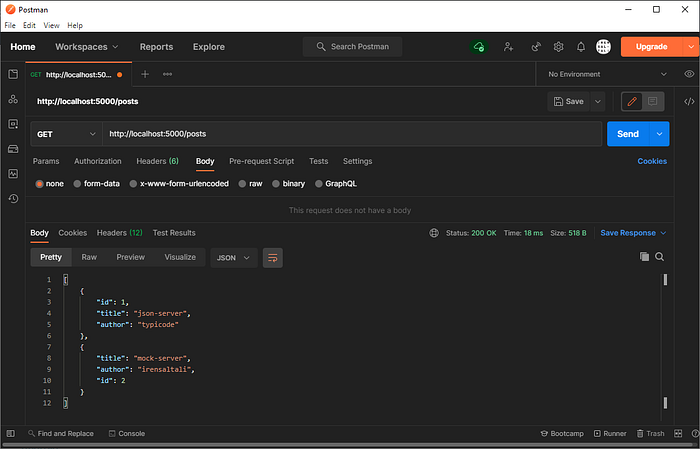Viewport: 700px width, 449px height.
Task: Search within the response body icon
Action: tap(659, 257)
